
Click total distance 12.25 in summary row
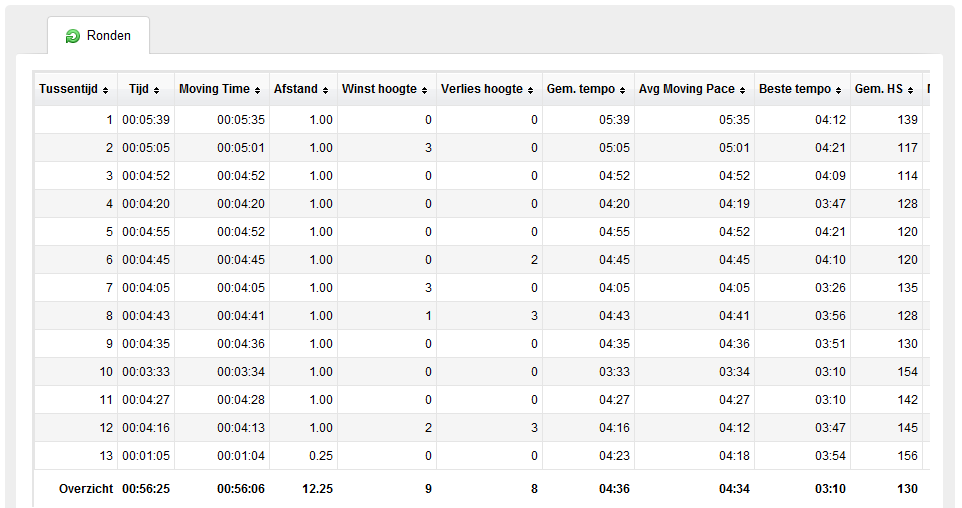[x=318, y=489]
